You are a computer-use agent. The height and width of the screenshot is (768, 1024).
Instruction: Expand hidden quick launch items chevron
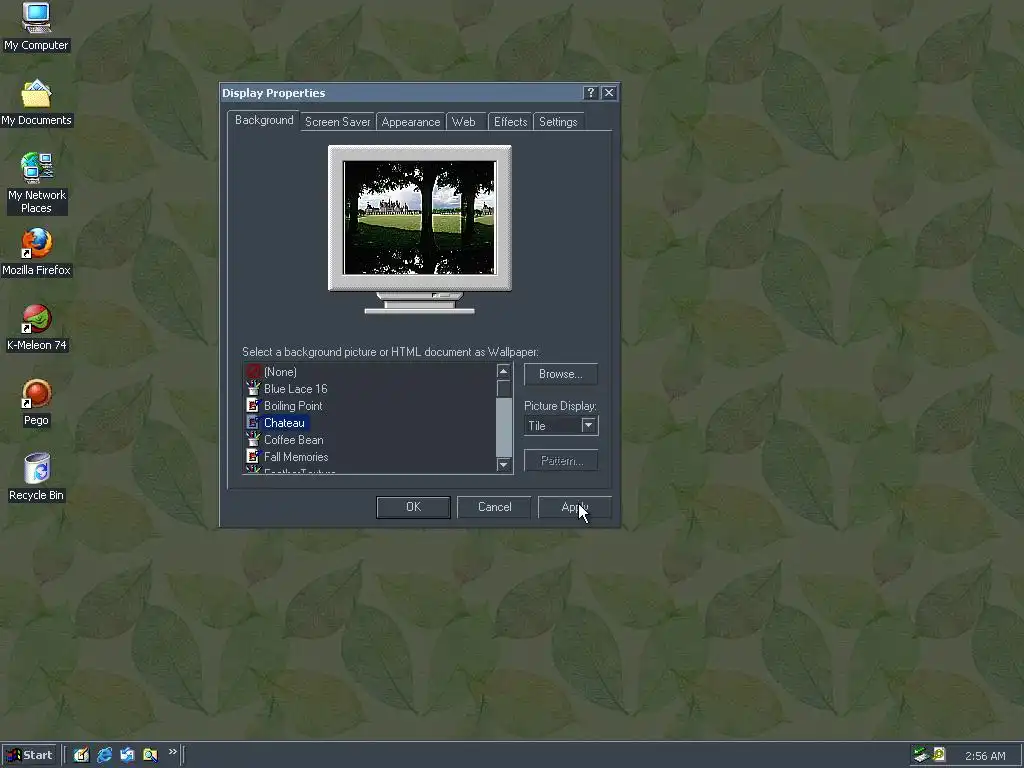click(x=172, y=752)
